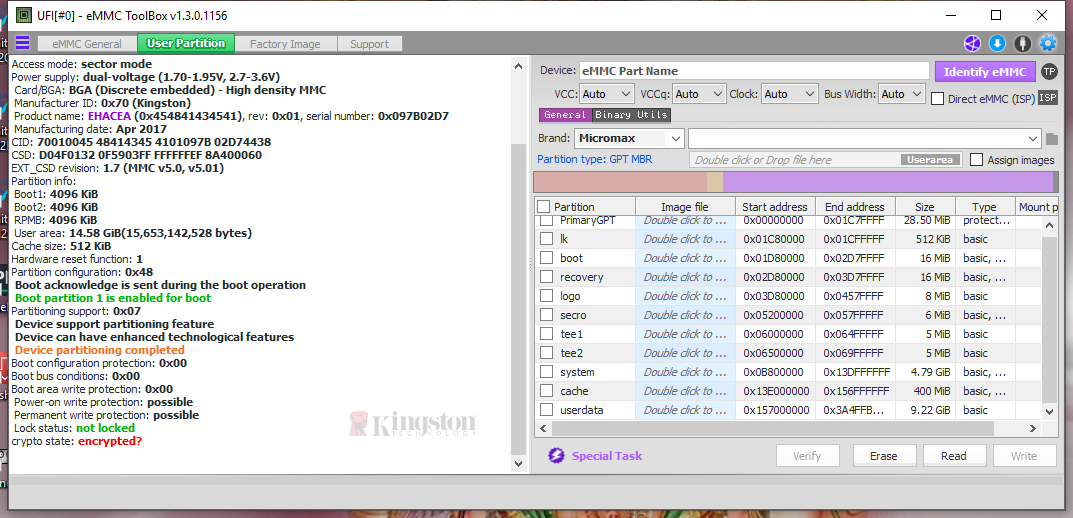Click the End address column header
This screenshot has height=518, width=1073.
click(x=855, y=207)
